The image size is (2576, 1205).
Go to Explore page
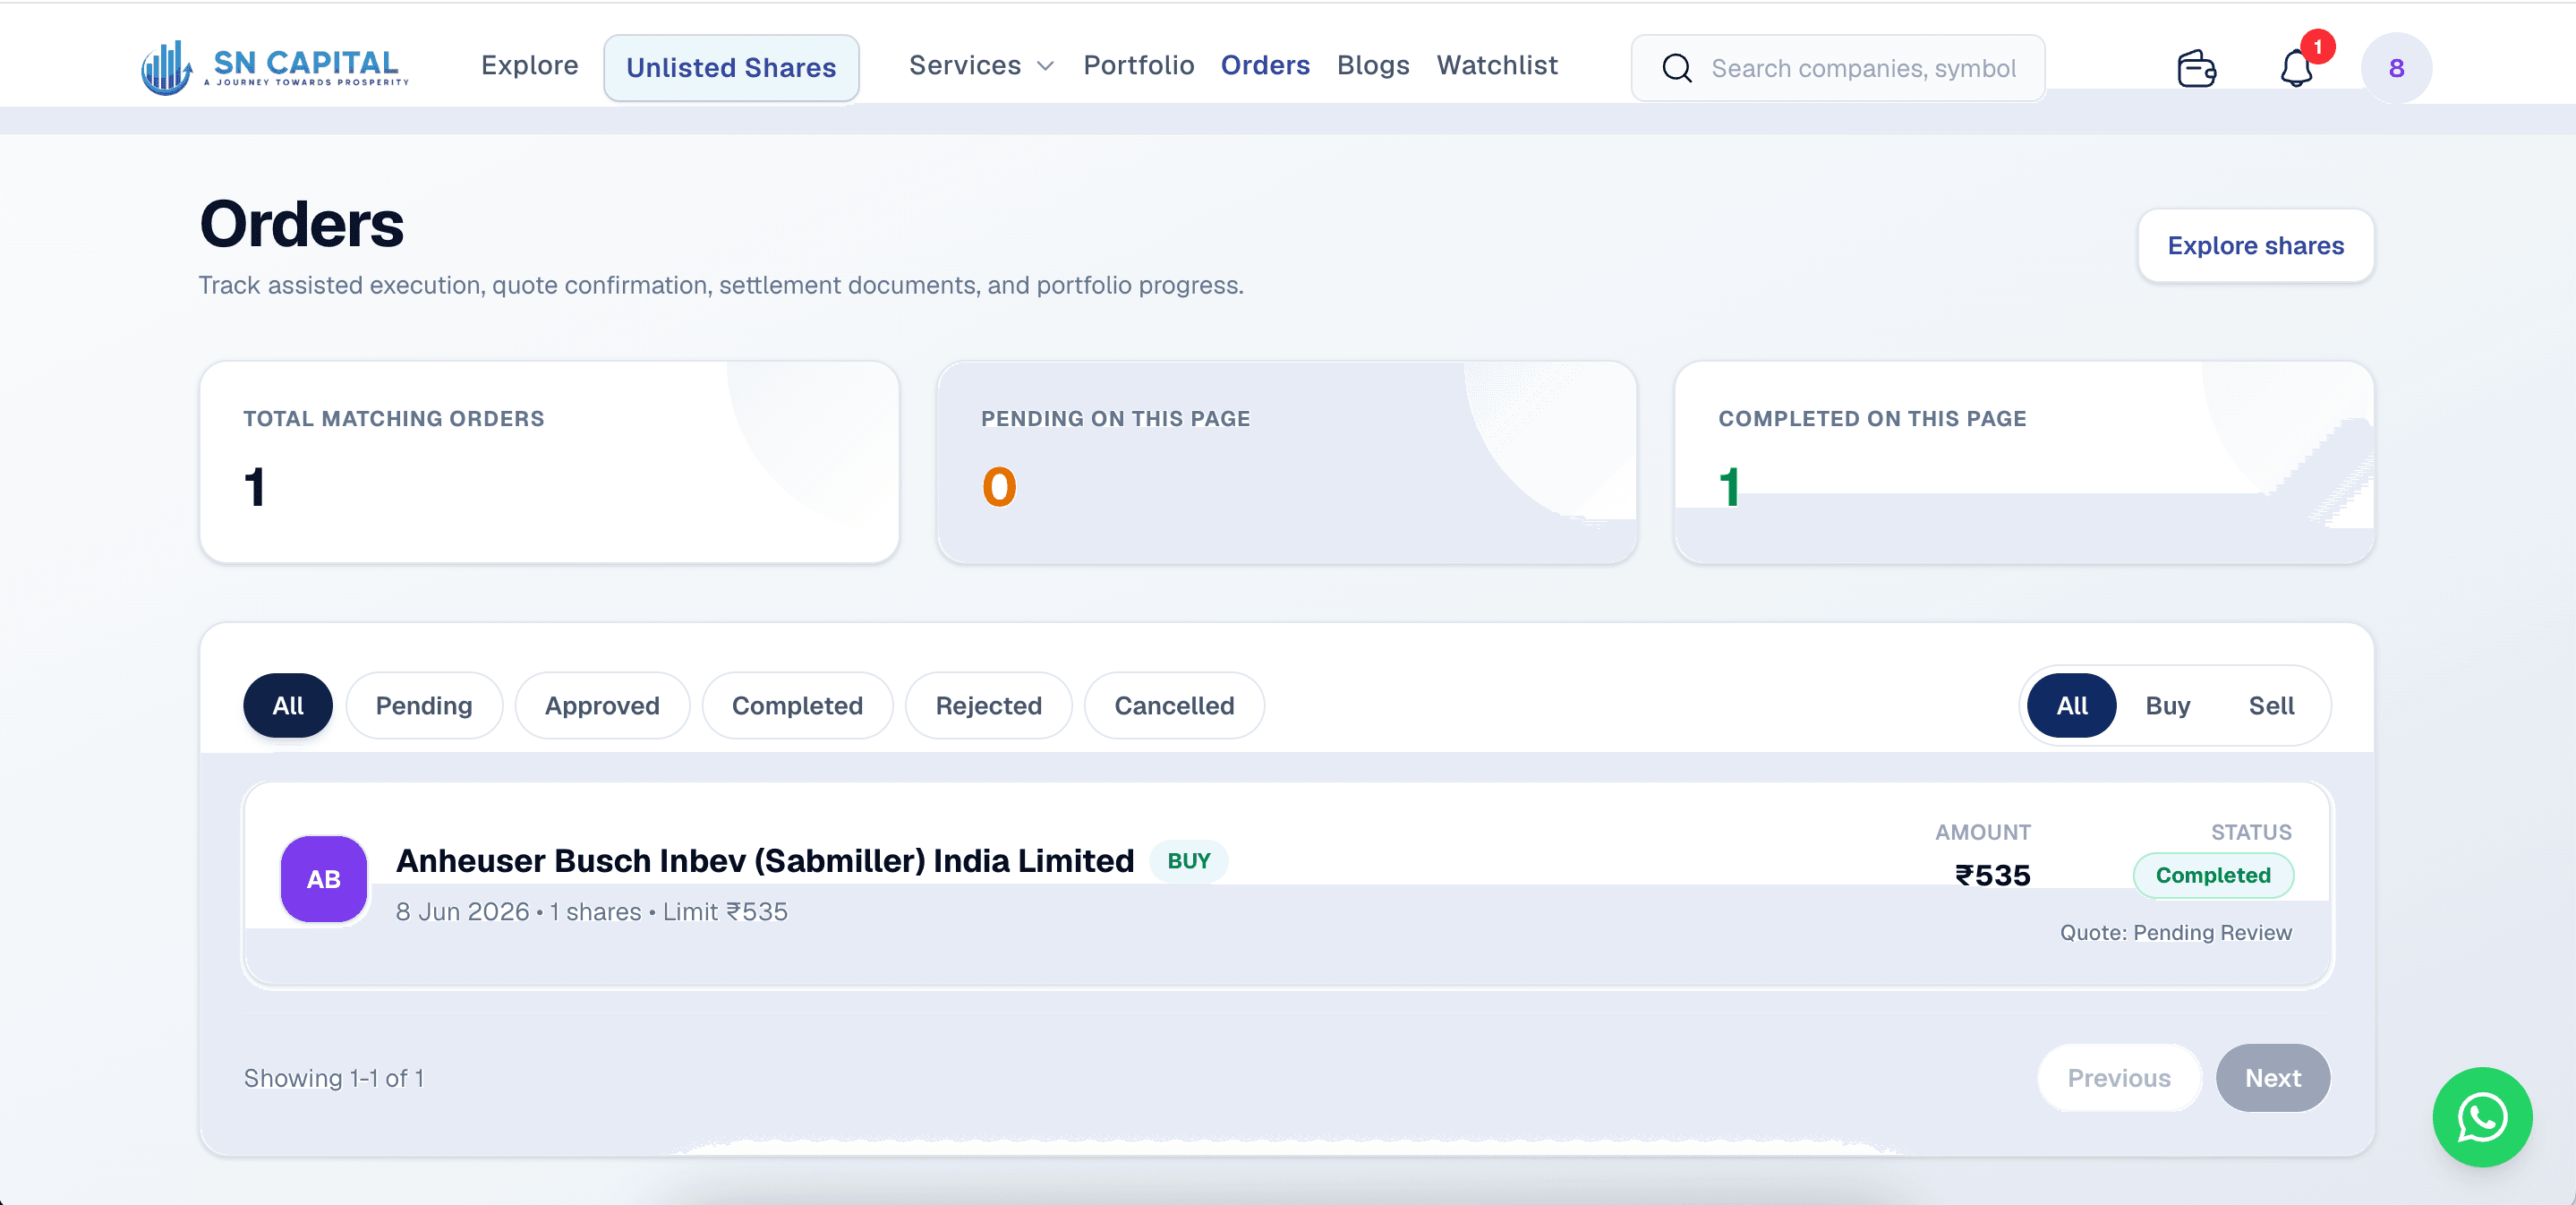click(x=529, y=65)
